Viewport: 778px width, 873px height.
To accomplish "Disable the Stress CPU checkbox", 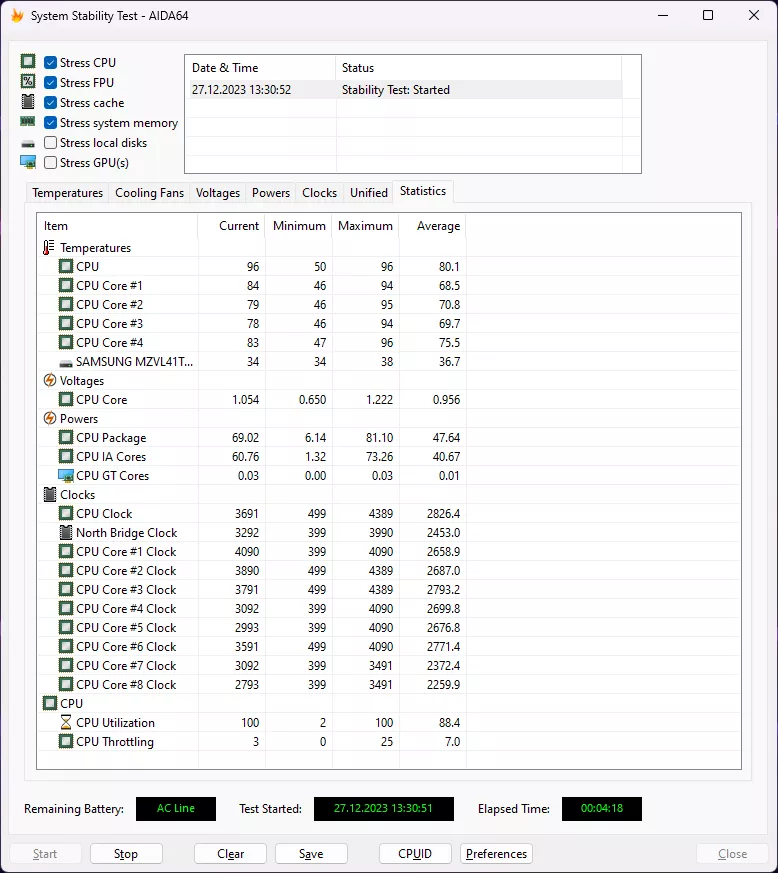I will click(50, 62).
